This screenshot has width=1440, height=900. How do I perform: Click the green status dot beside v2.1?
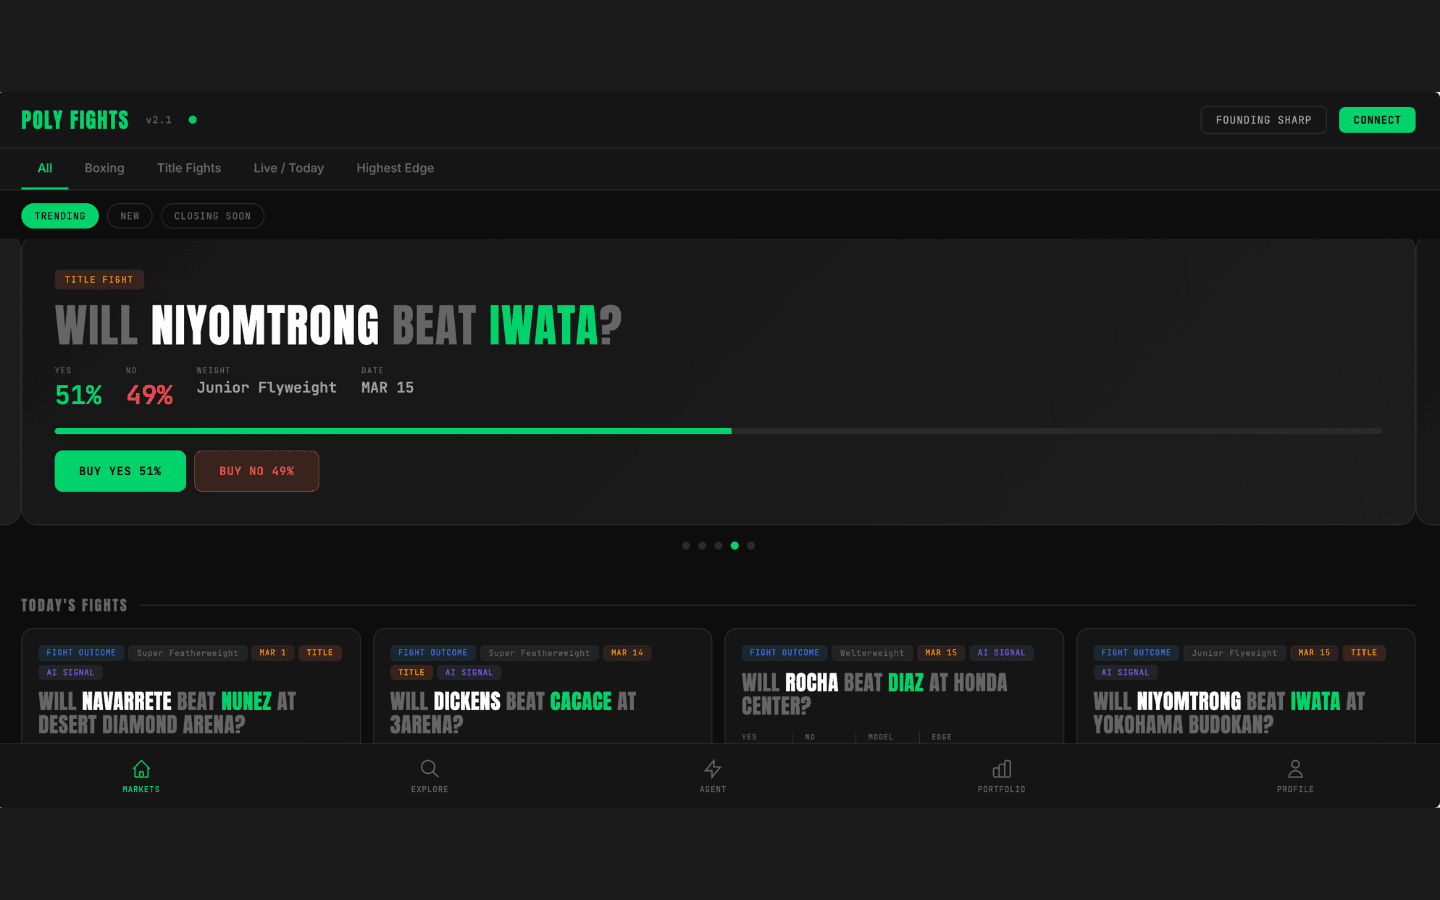(191, 119)
